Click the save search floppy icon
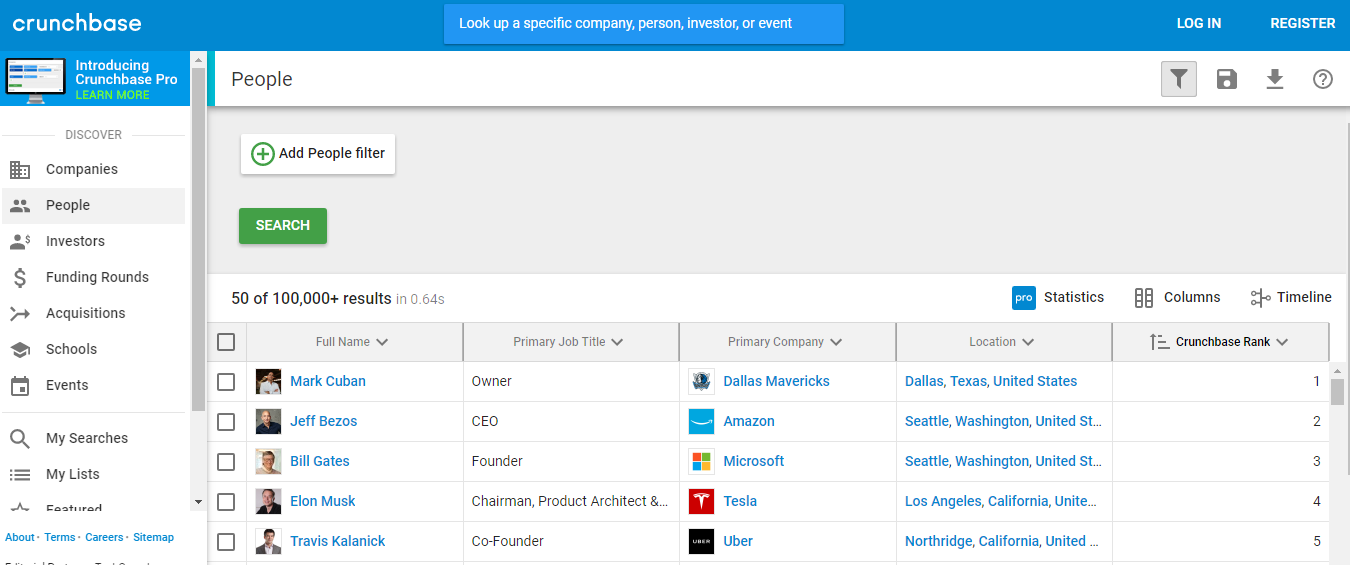 (1227, 79)
